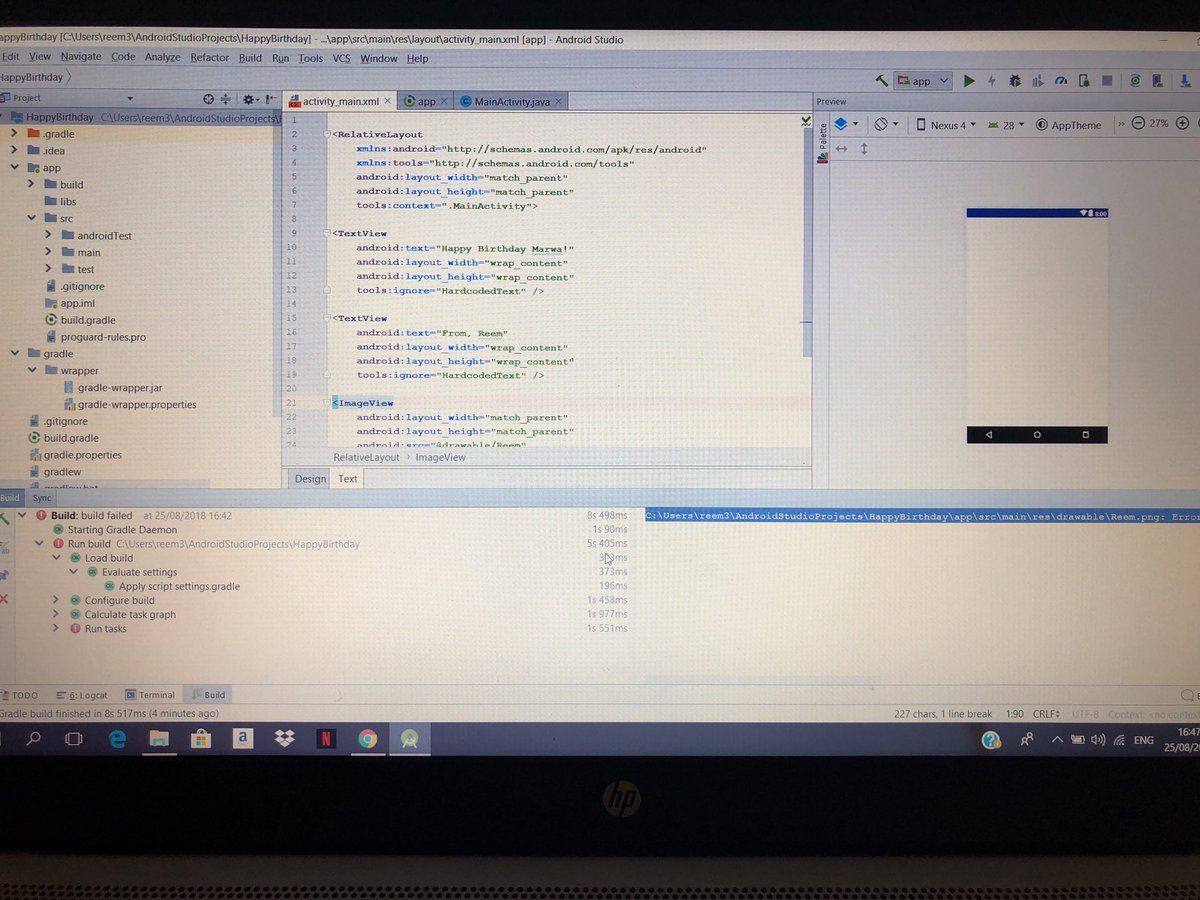Run the app with green play button

pos(969,81)
